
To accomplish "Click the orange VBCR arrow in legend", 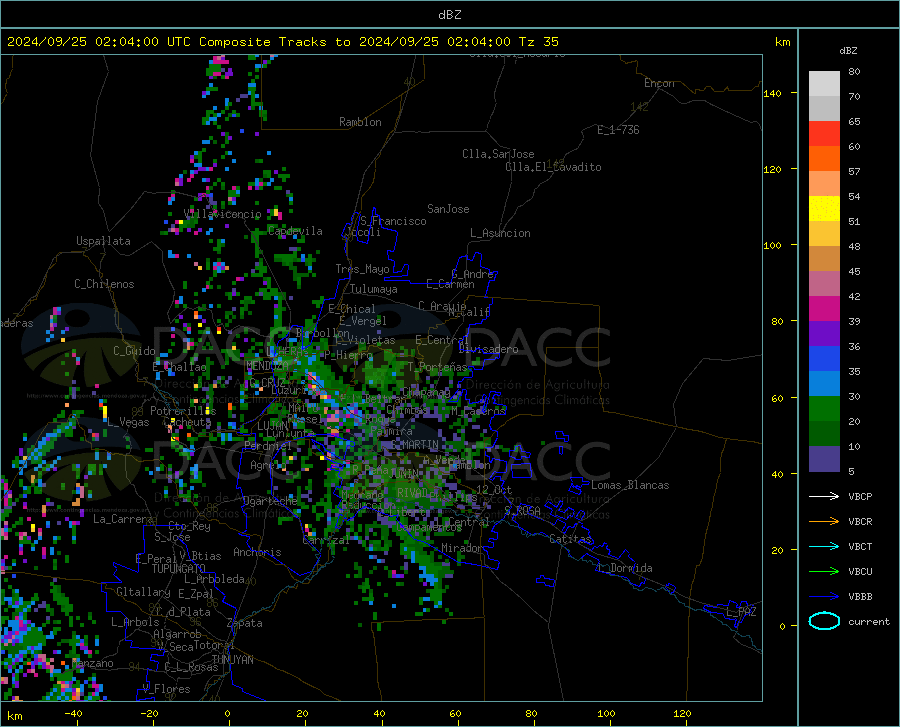I will pos(824,522).
